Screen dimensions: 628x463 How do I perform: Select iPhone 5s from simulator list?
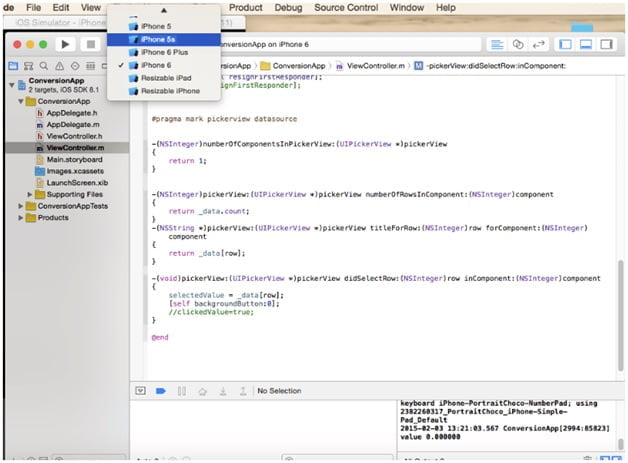pyautogui.click(x=159, y=39)
